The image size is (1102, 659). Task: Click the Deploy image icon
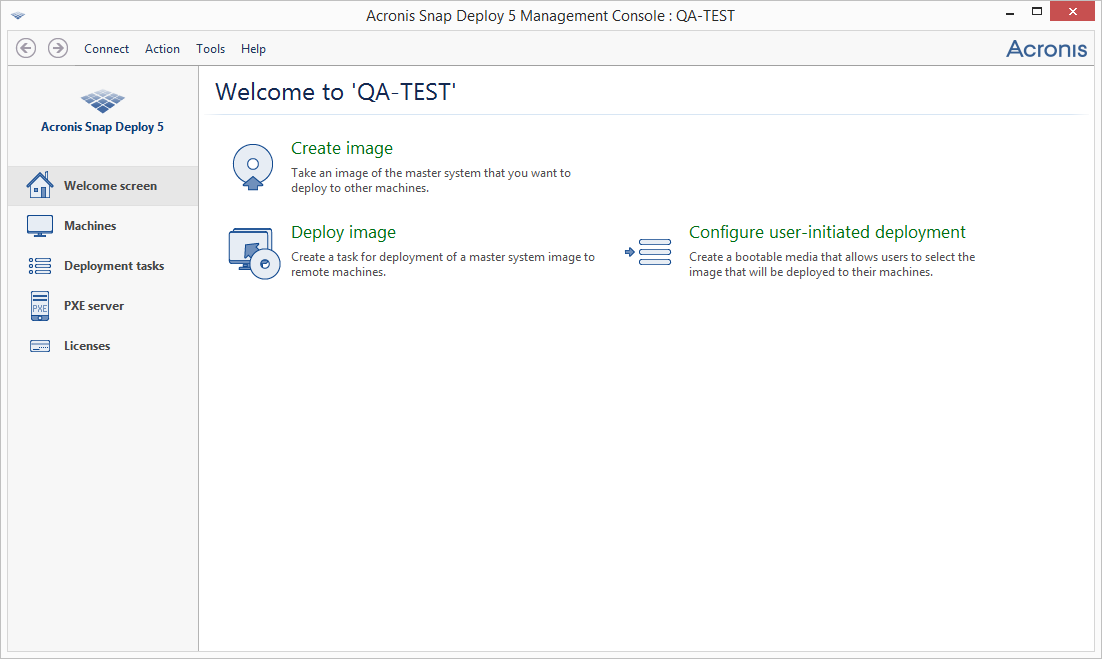tap(254, 253)
